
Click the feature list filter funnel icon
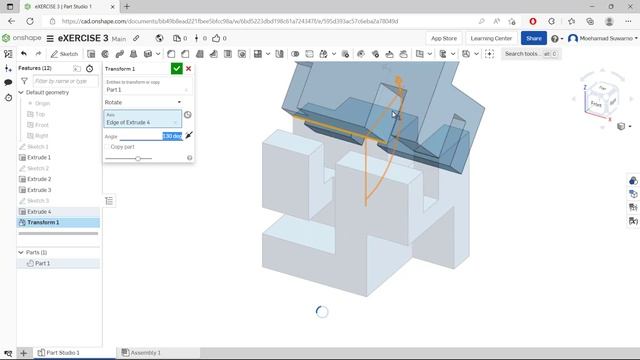pyautogui.click(x=24, y=81)
